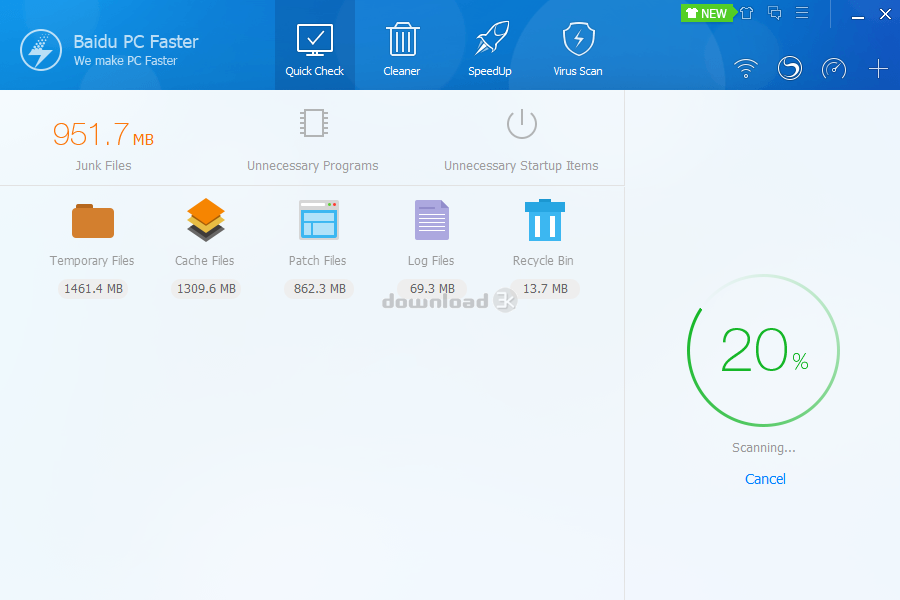Add more tools with plus icon
Screen dimensions: 900x600
(x=878, y=69)
